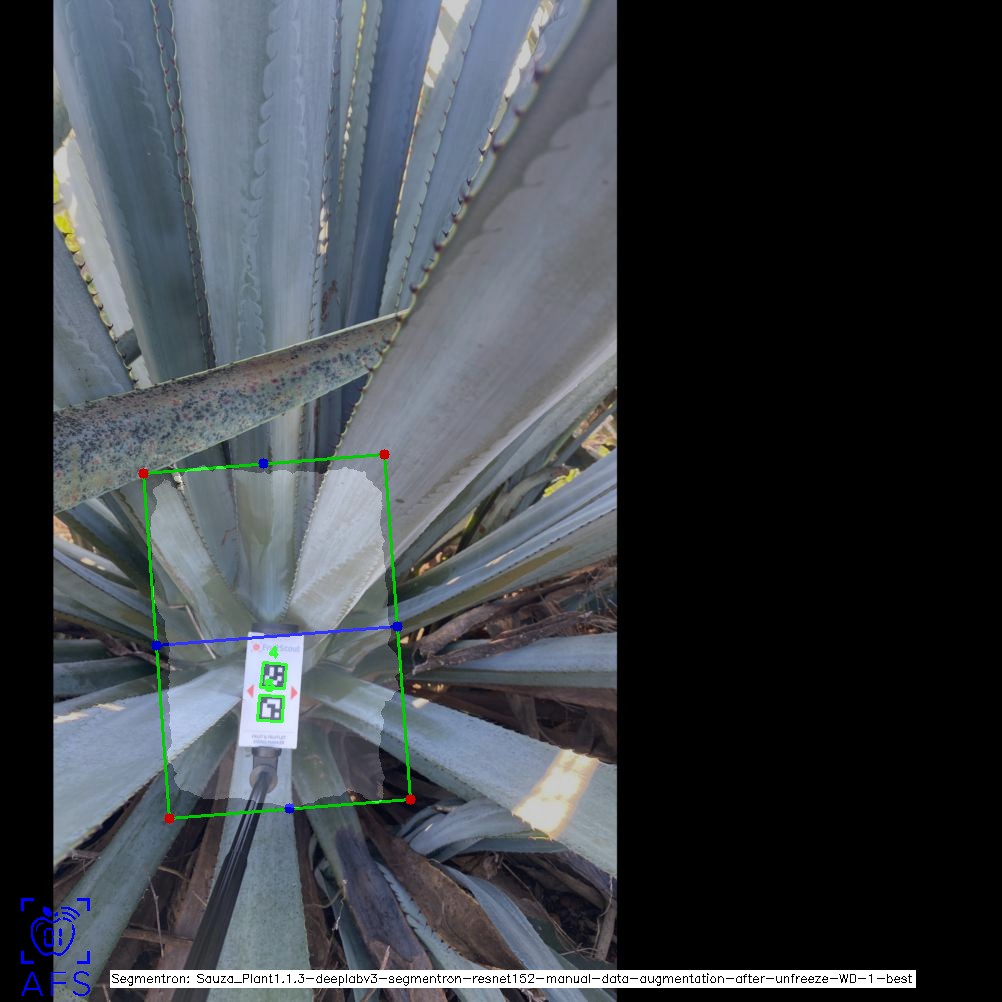Click the bottom-left red corner point
This screenshot has width=1002, height=1002.
[169, 818]
